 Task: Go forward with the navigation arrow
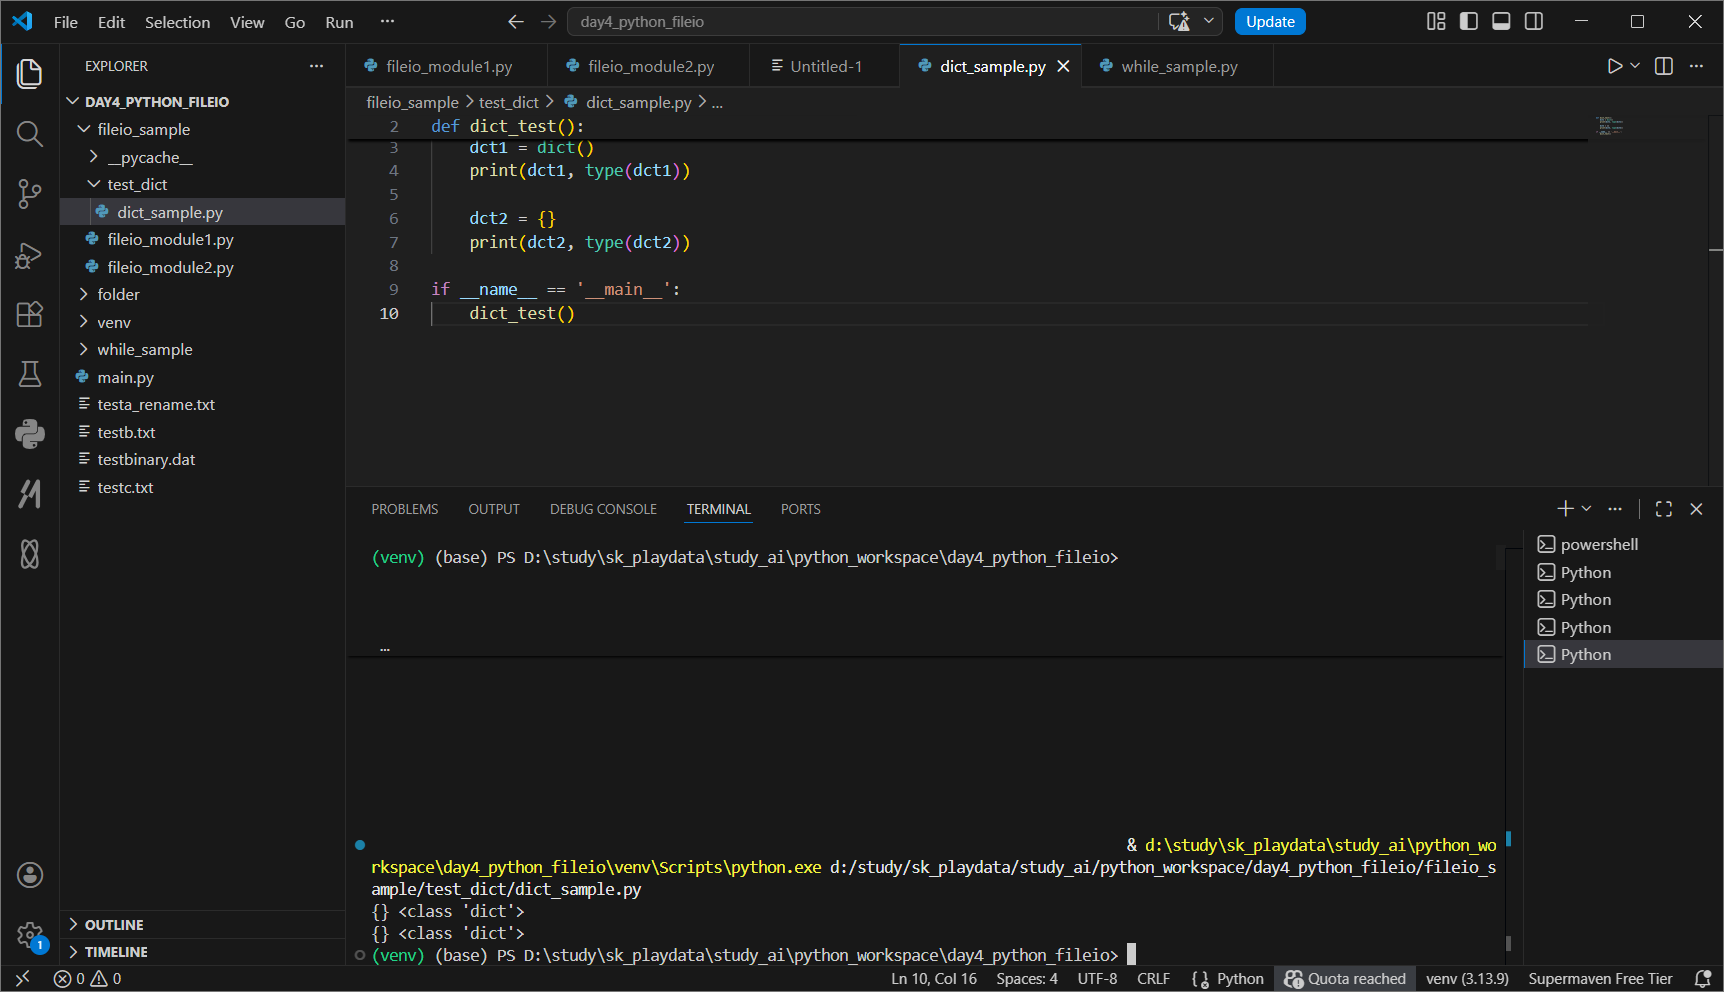[x=548, y=22]
